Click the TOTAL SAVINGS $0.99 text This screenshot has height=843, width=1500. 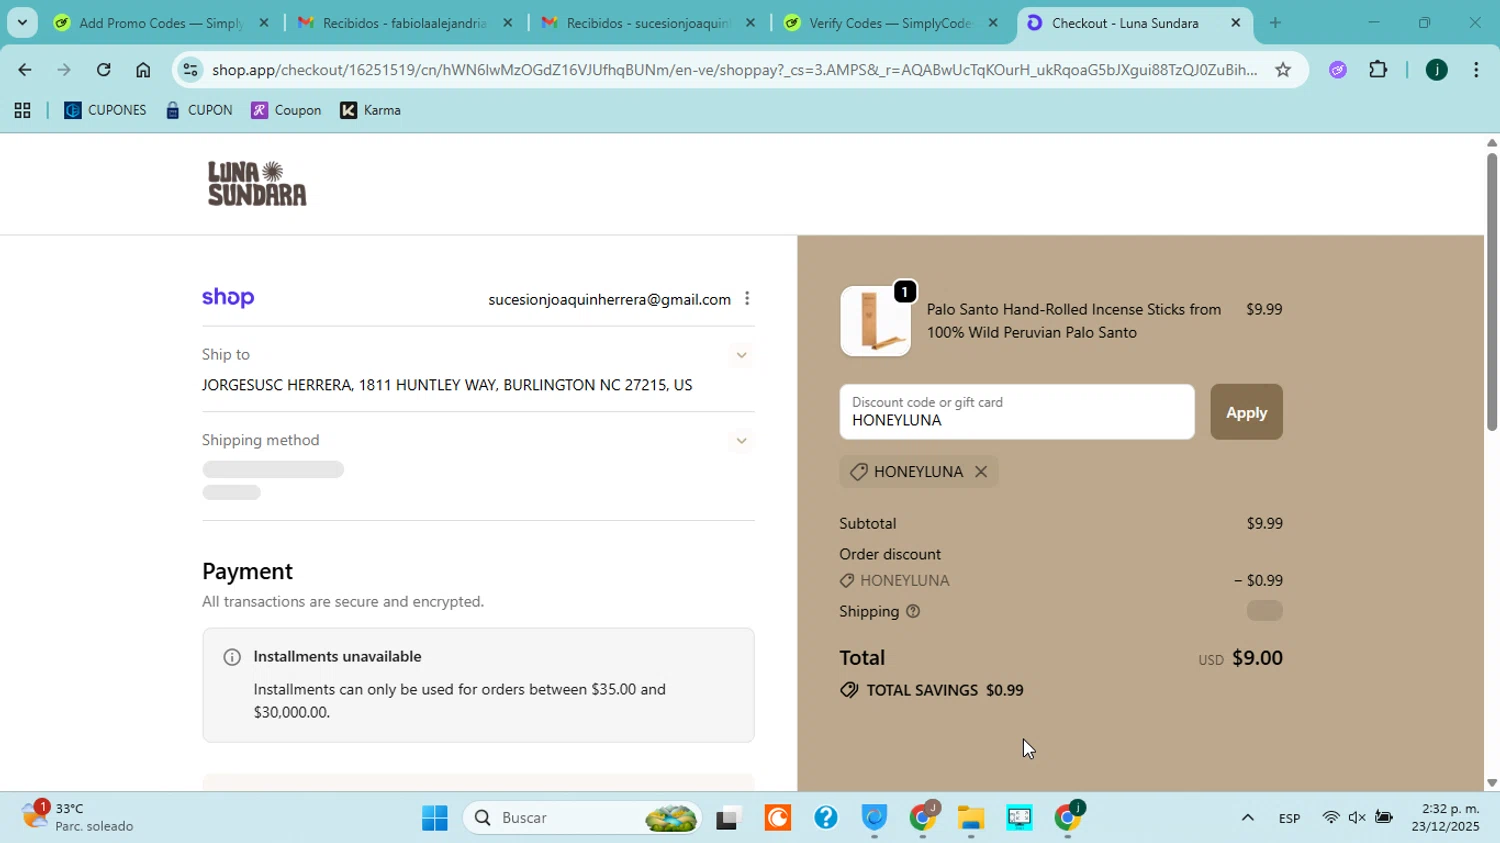[x=945, y=691]
